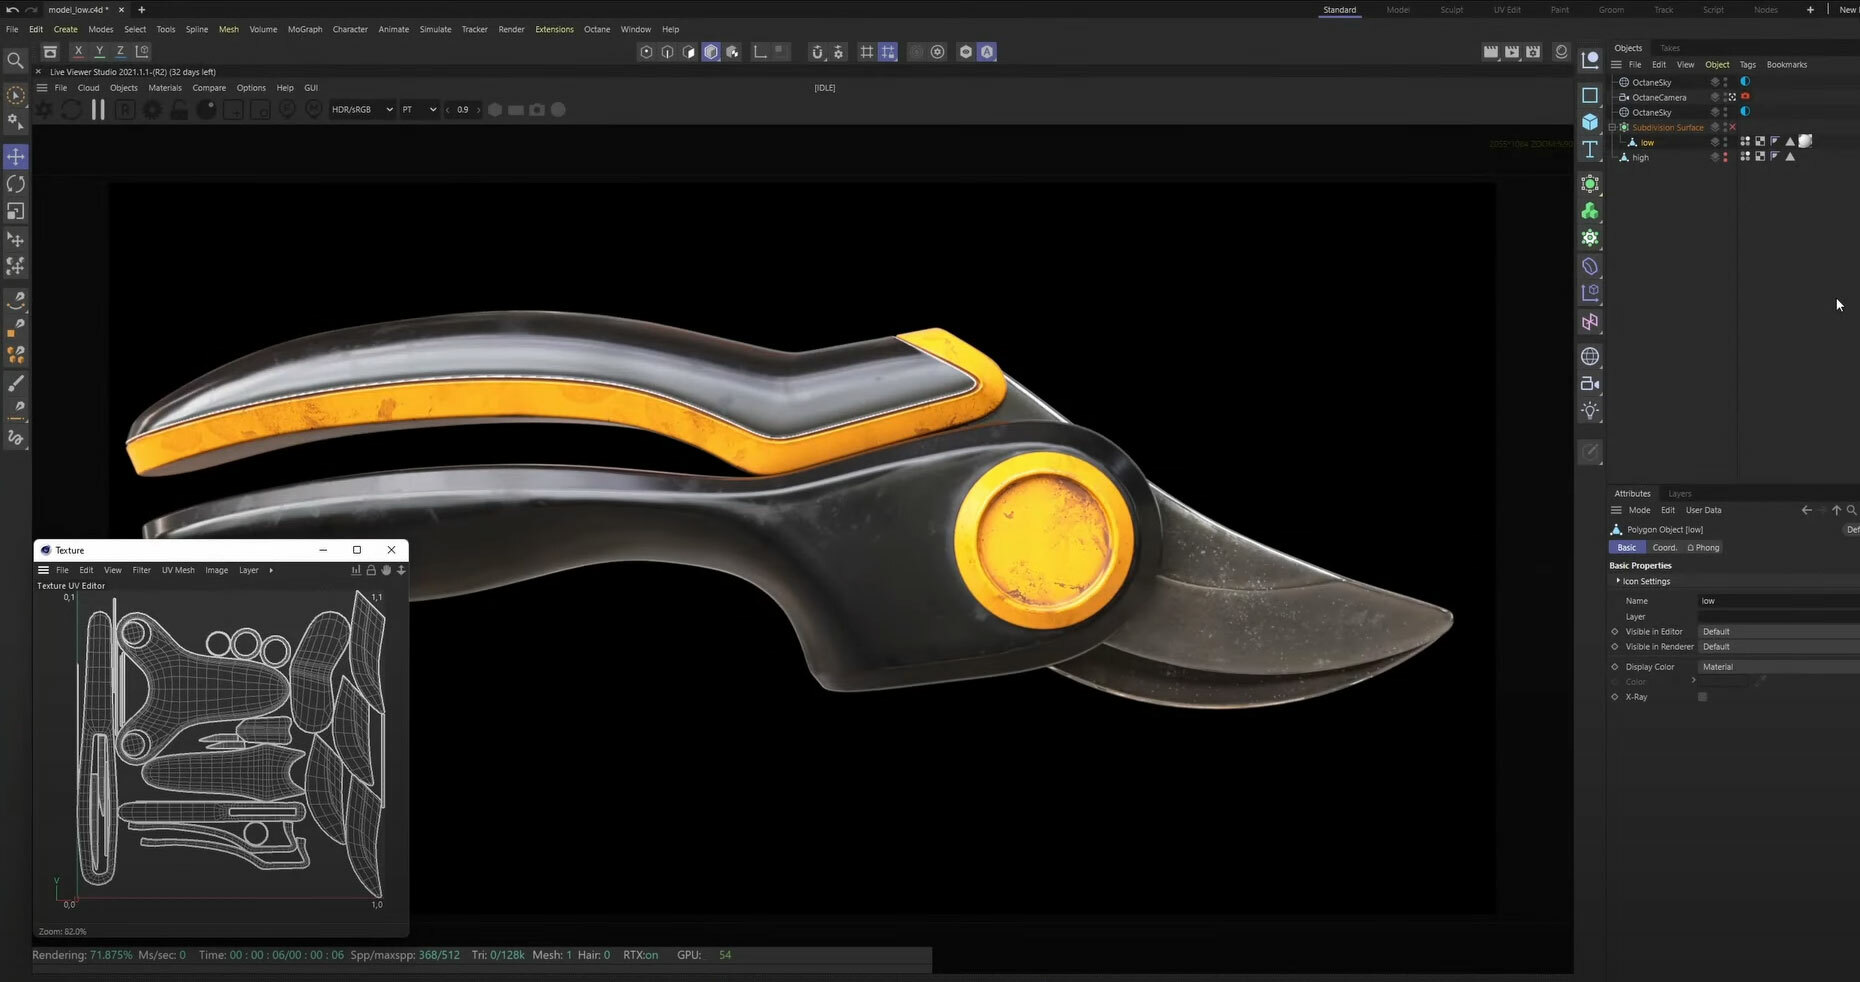Open the Phong tab in Attributes
Image resolution: width=1860 pixels, height=982 pixels.
(x=1703, y=548)
